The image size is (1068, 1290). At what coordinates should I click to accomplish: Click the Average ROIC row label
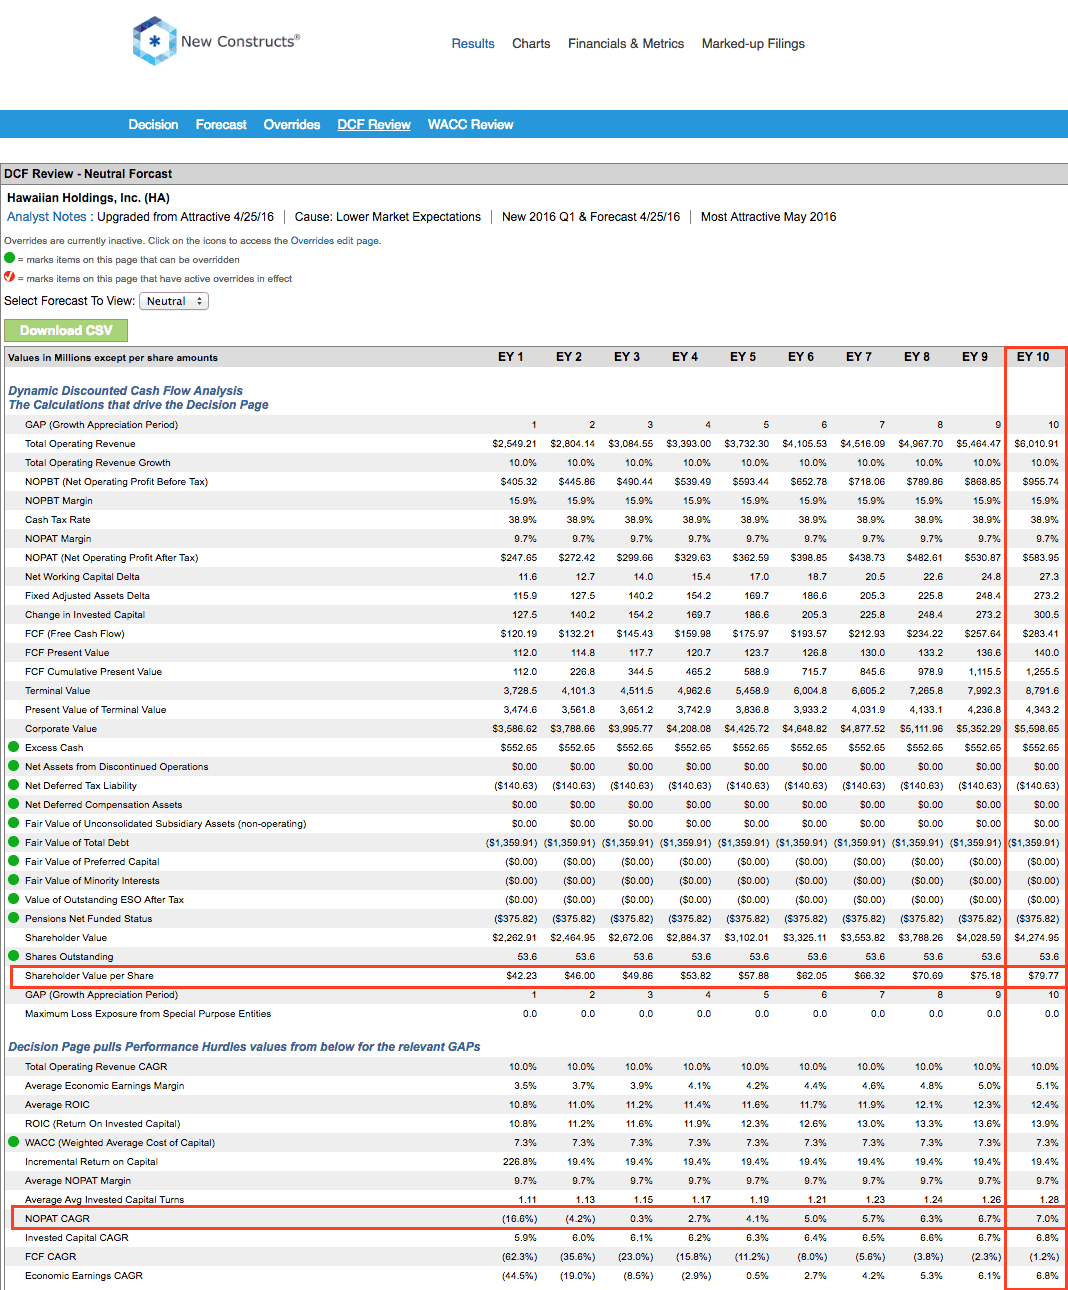tap(57, 1104)
